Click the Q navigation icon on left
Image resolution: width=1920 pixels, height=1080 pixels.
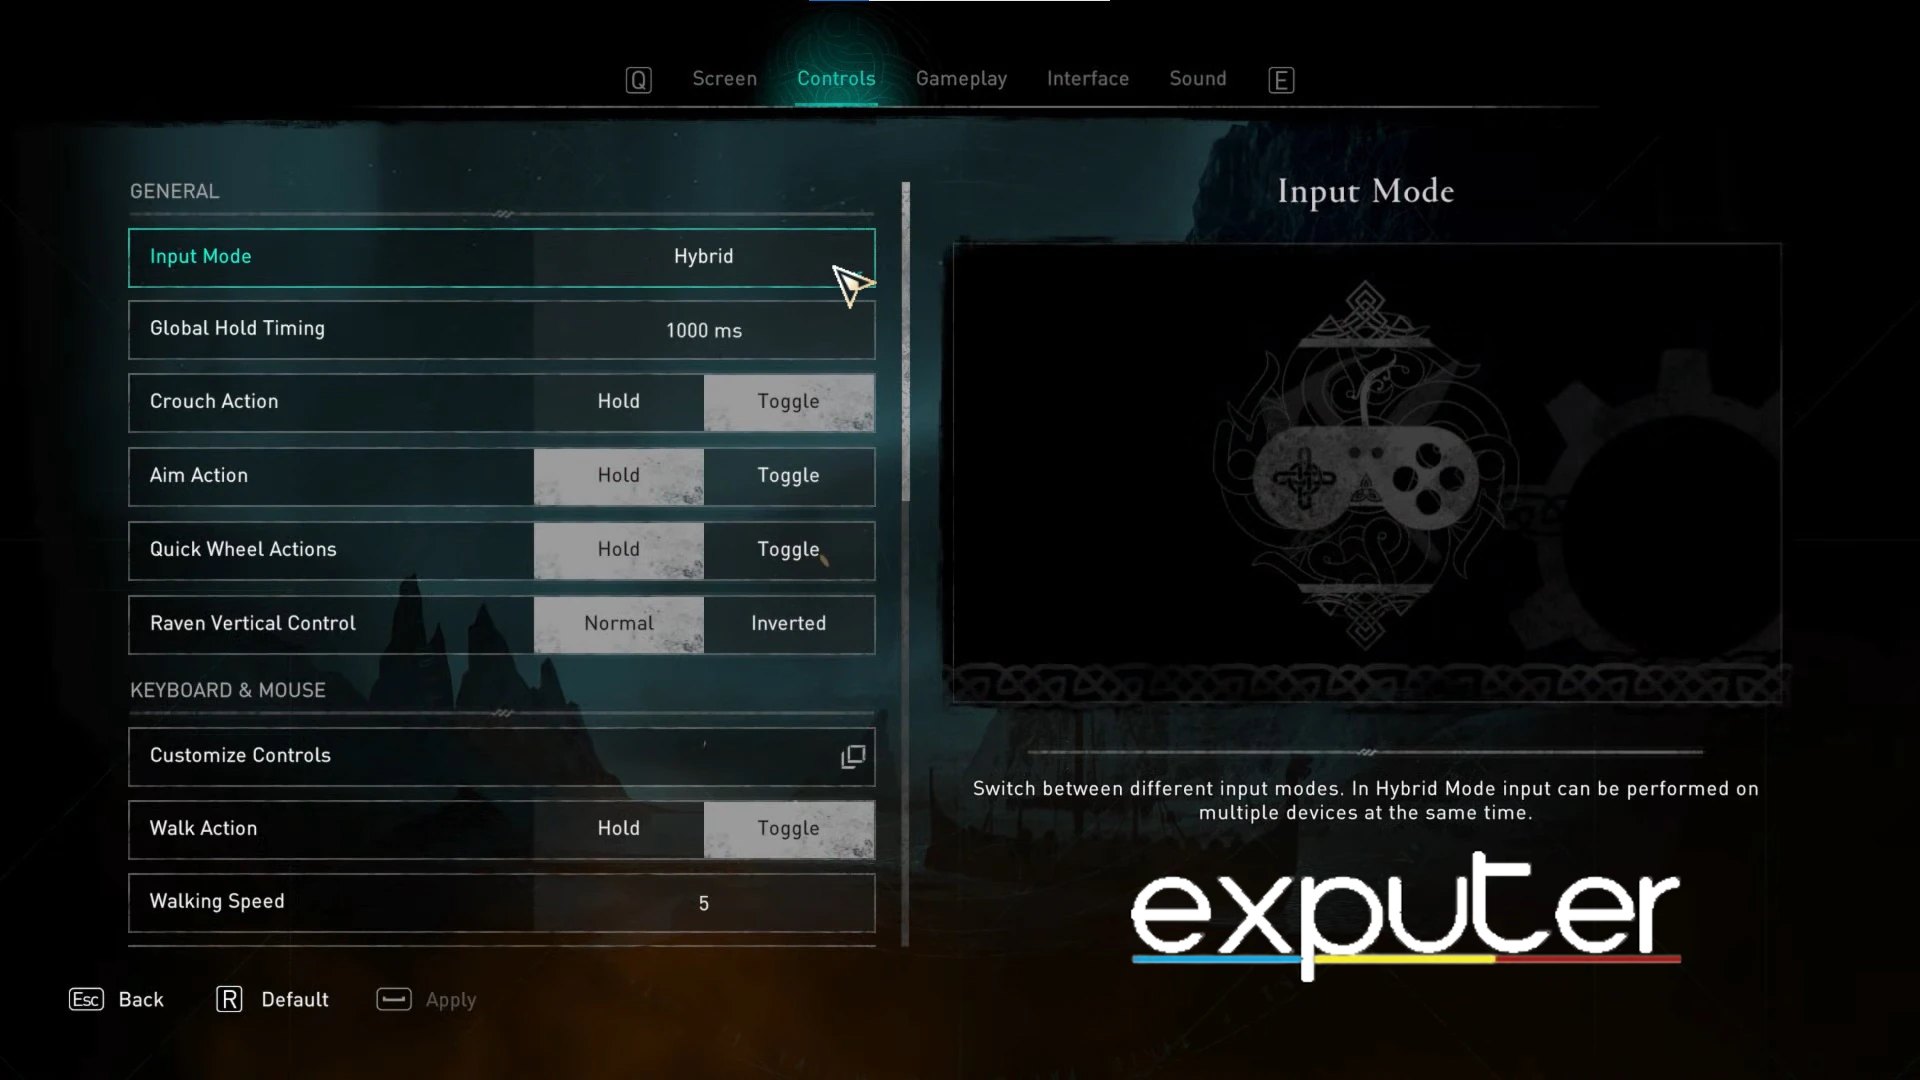coord(638,78)
